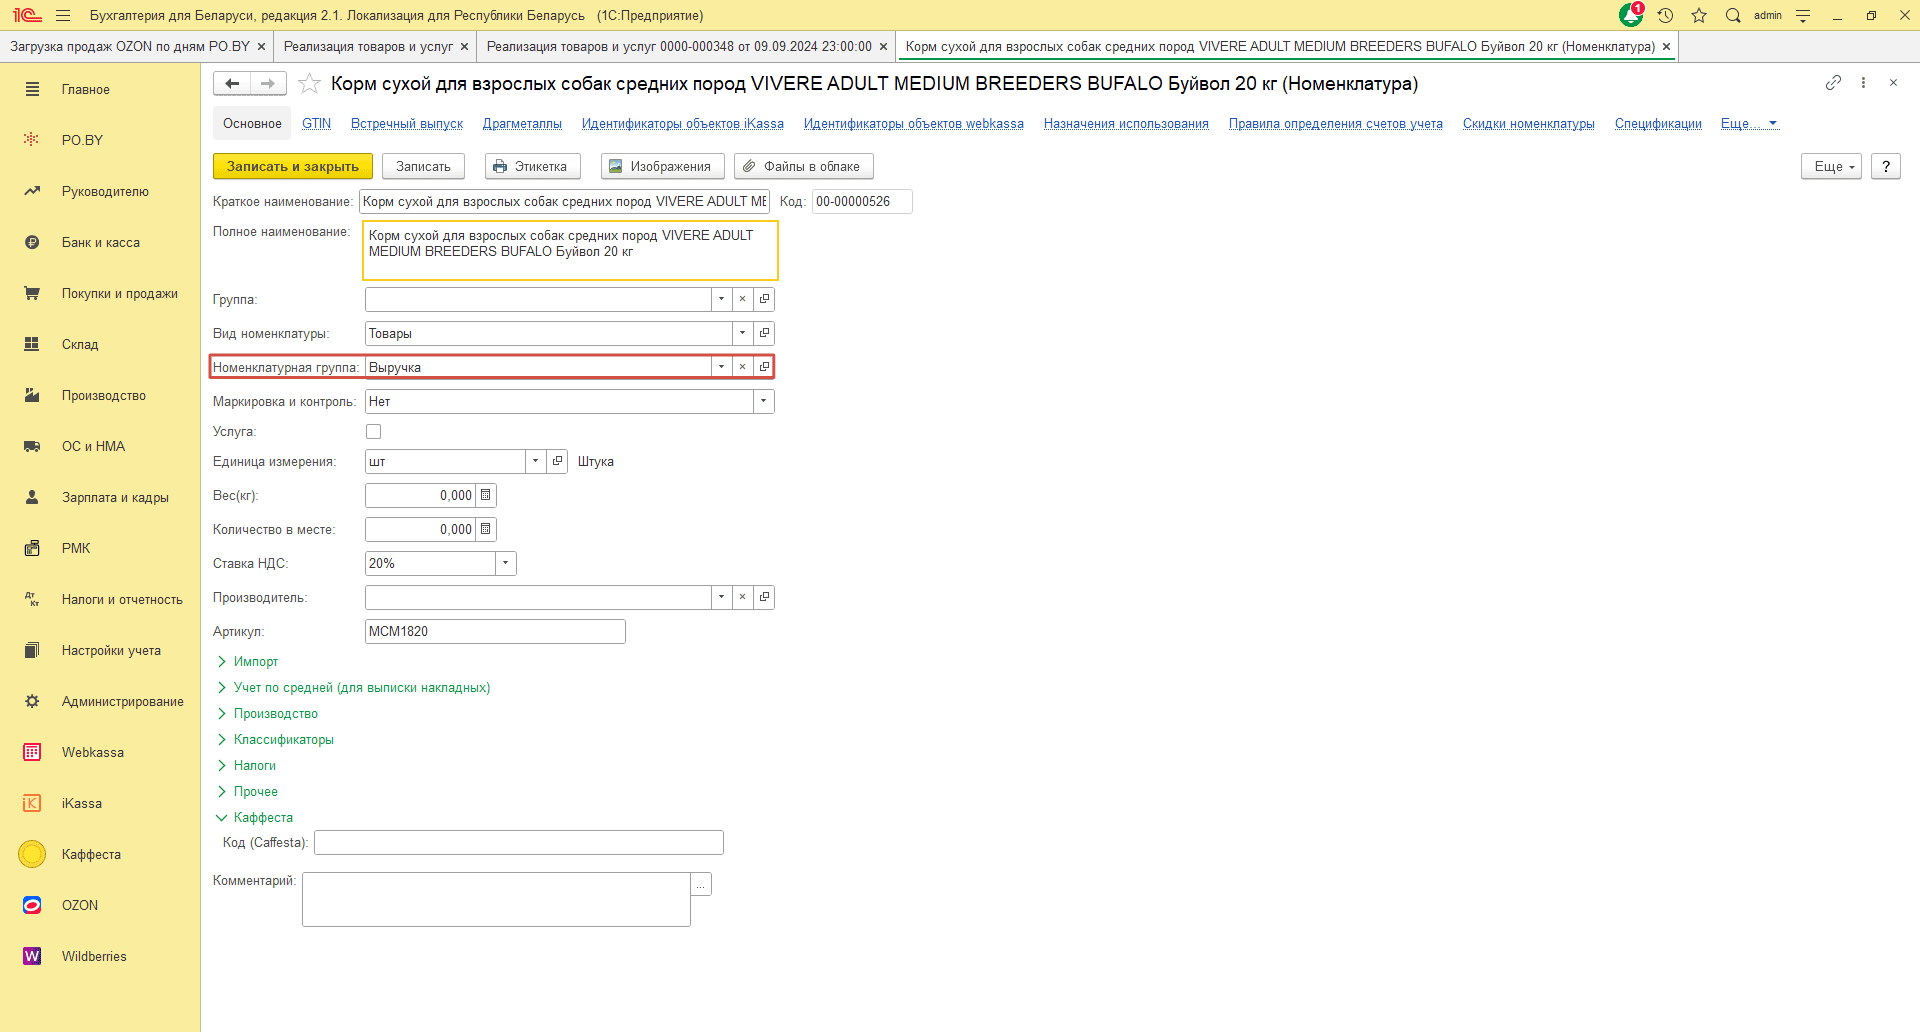Open Файлы в облаке button
Viewport: 1920px width, 1032px height.
click(803, 166)
